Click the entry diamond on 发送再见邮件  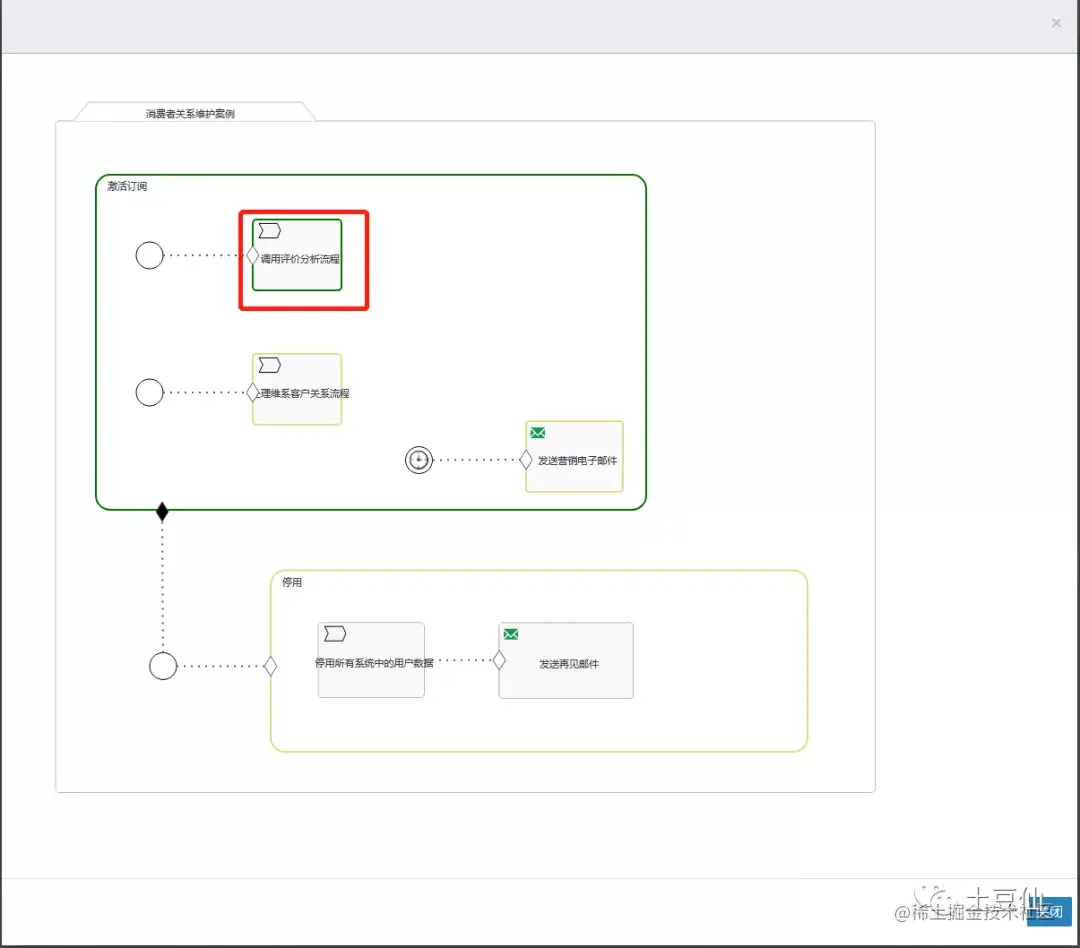(499, 660)
